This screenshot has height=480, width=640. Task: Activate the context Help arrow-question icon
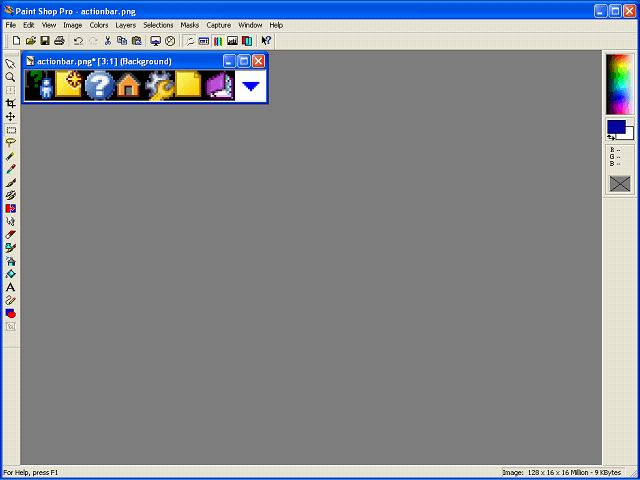(x=266, y=40)
